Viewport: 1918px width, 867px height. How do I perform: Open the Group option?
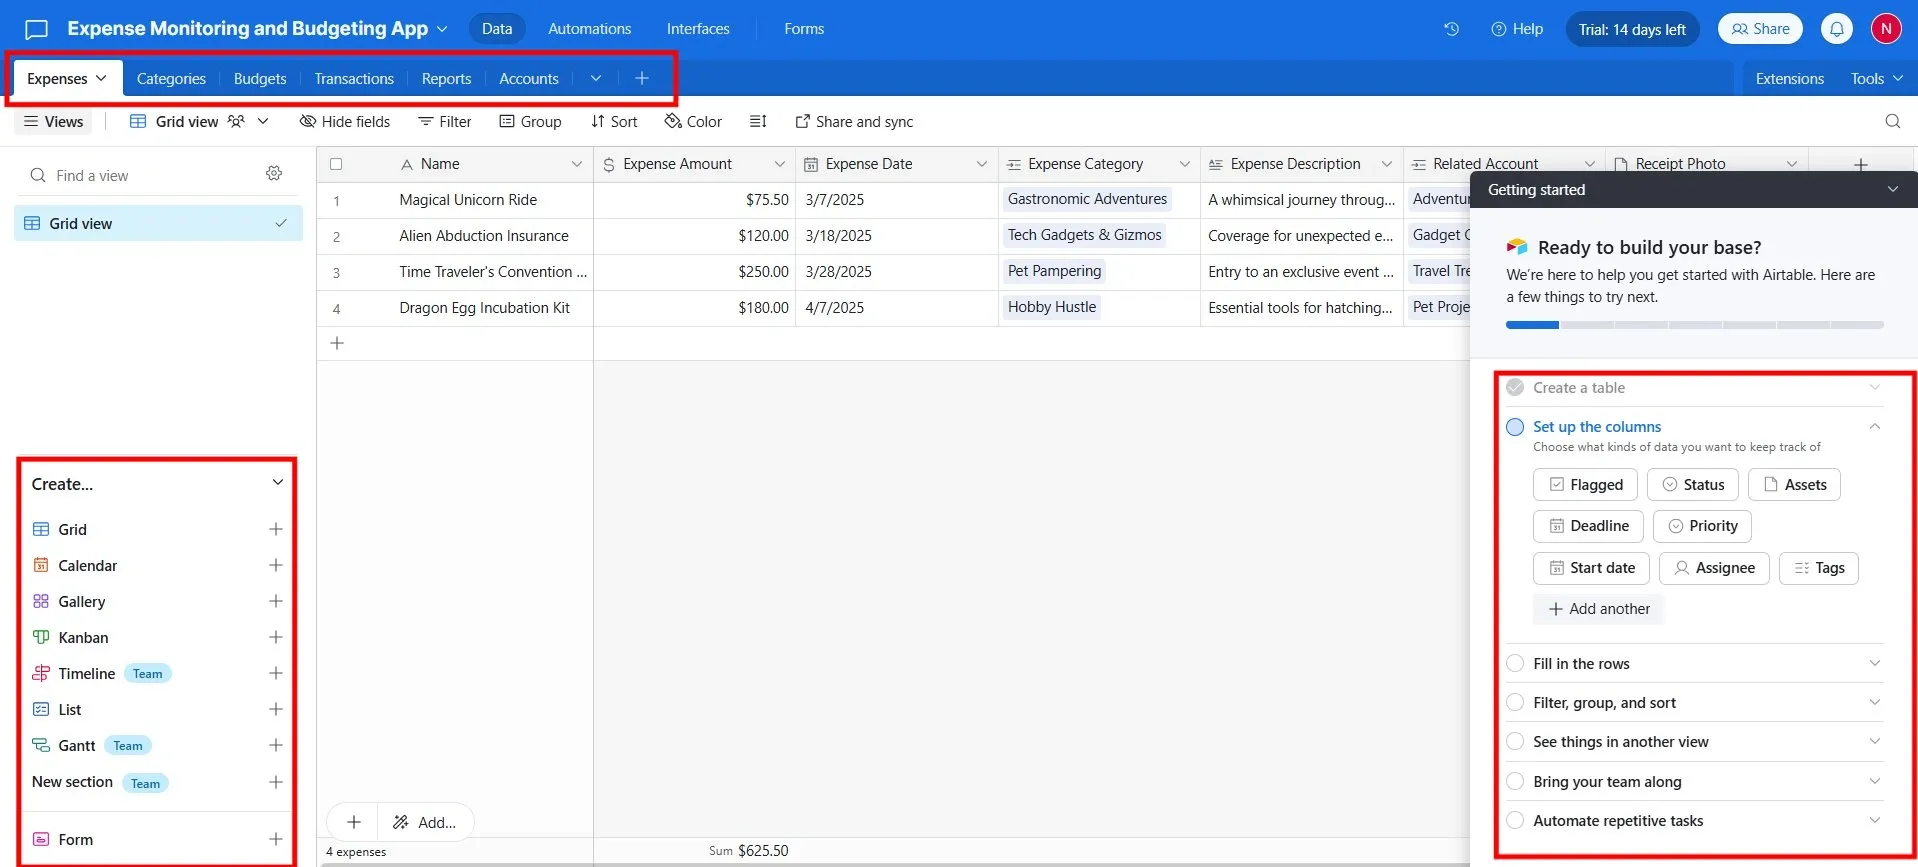click(x=531, y=121)
